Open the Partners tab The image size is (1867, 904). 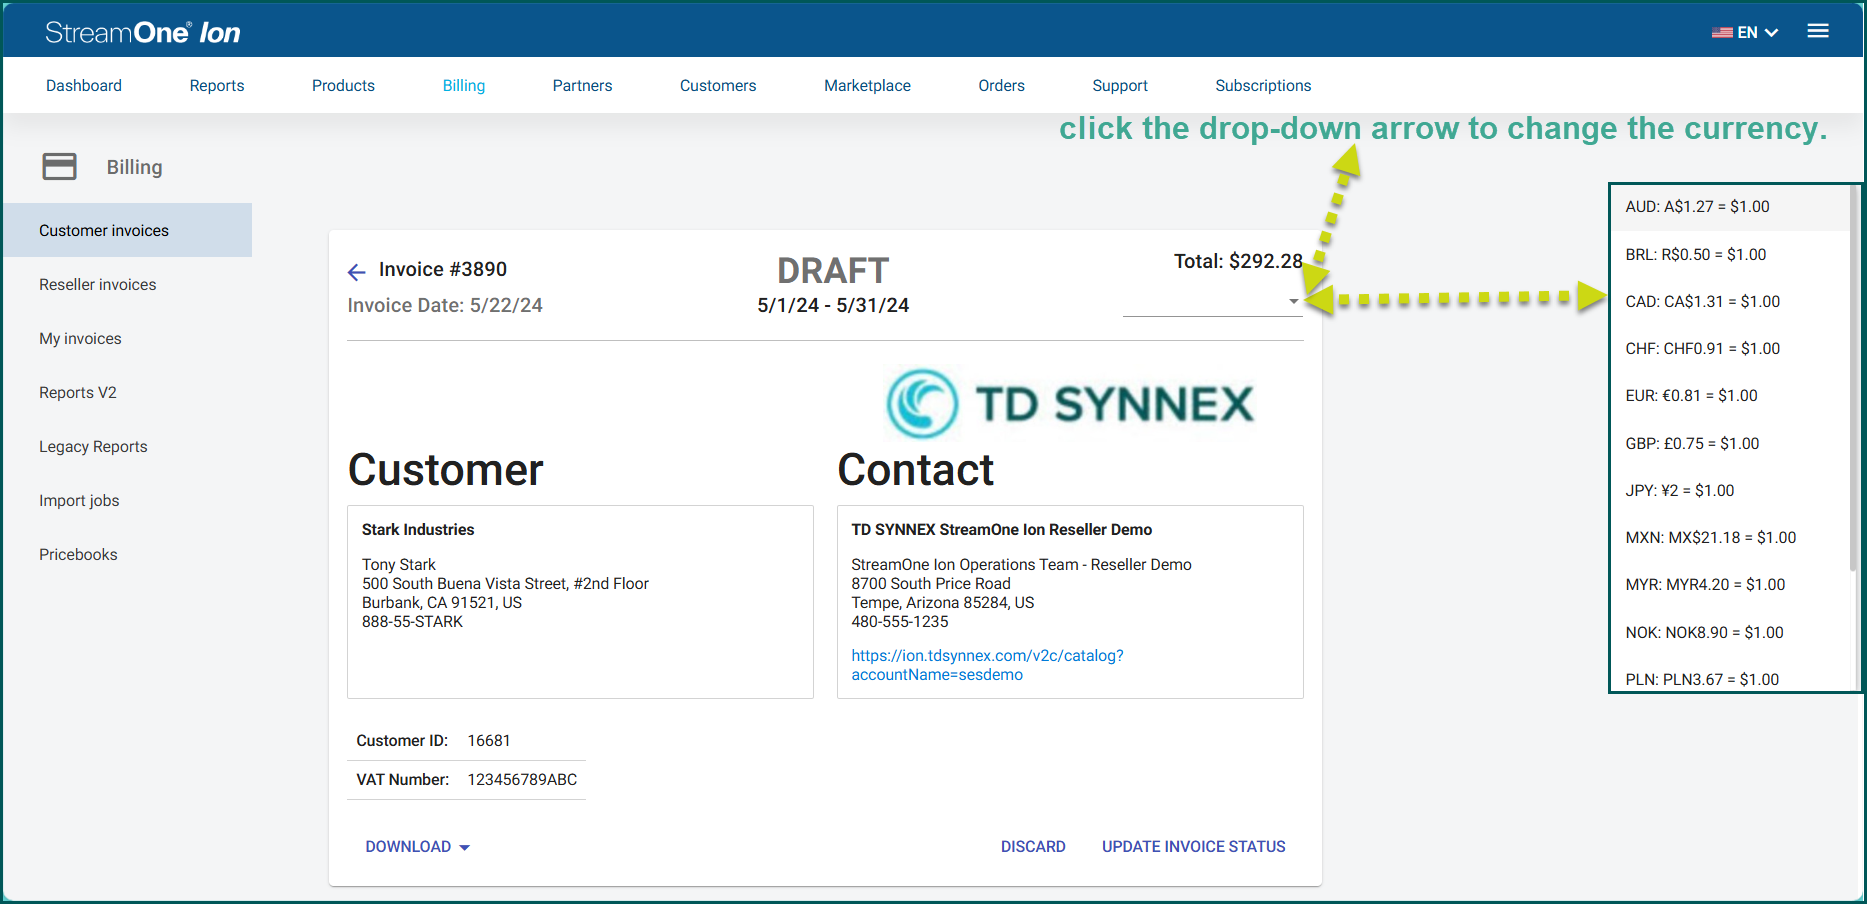(x=582, y=86)
